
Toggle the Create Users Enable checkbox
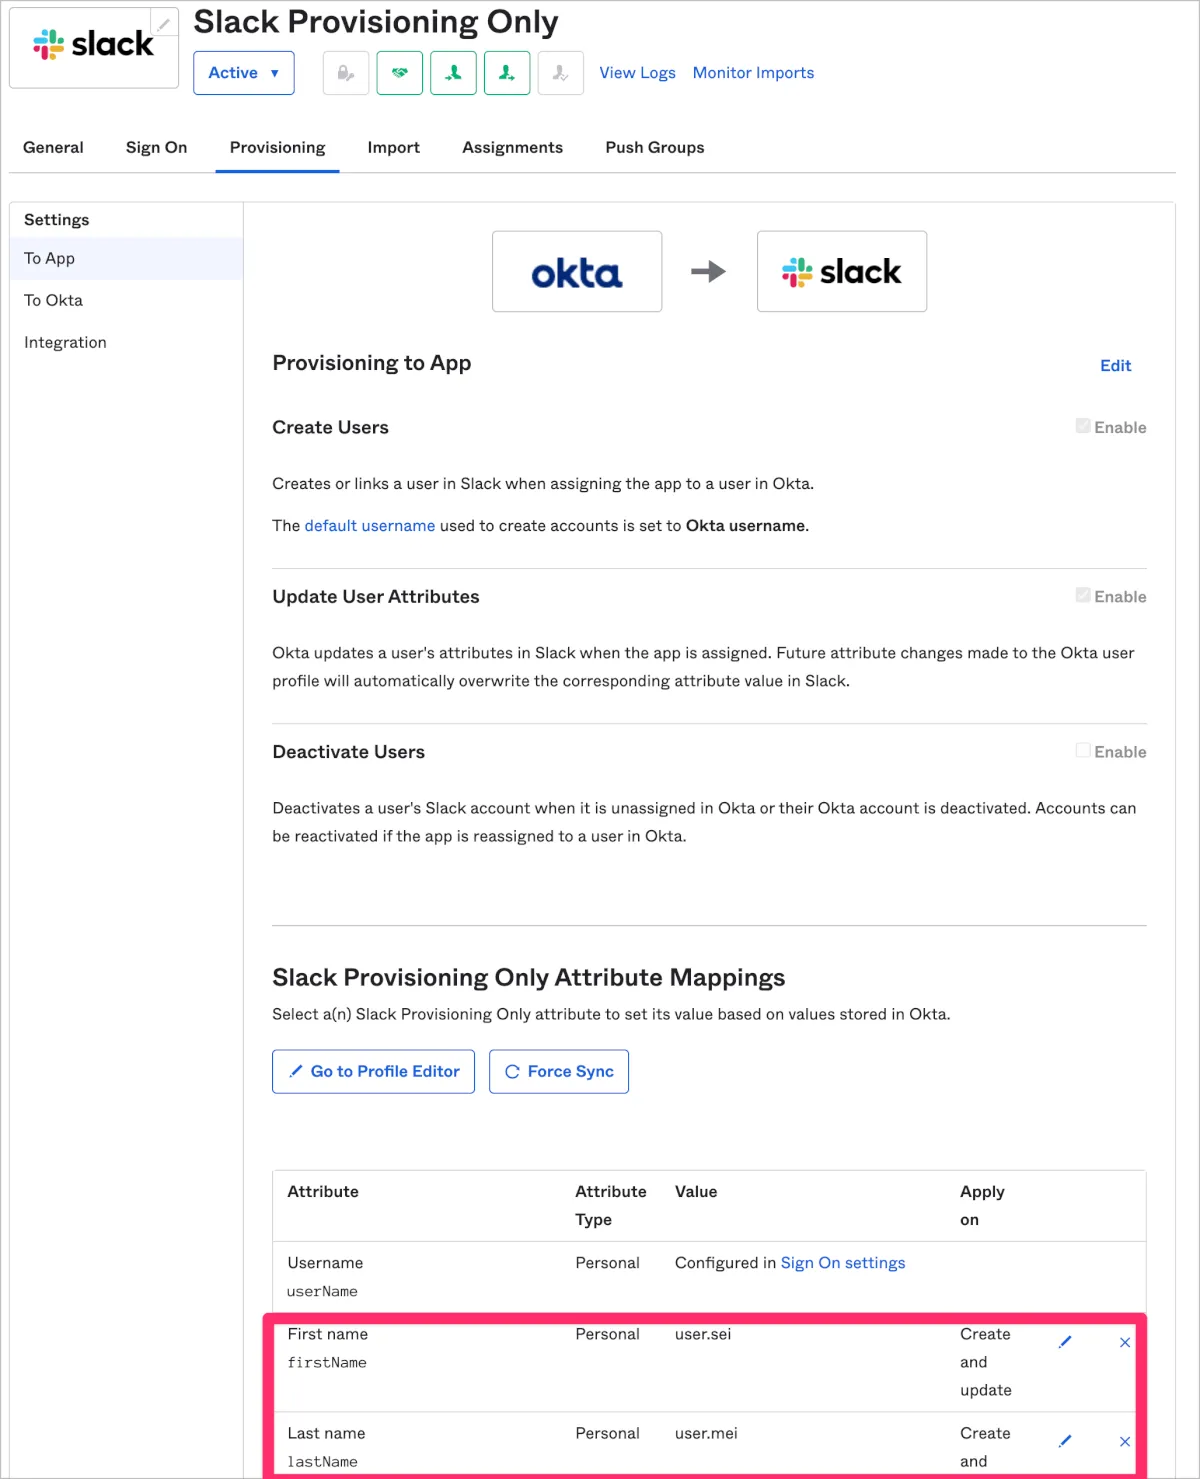(x=1083, y=426)
